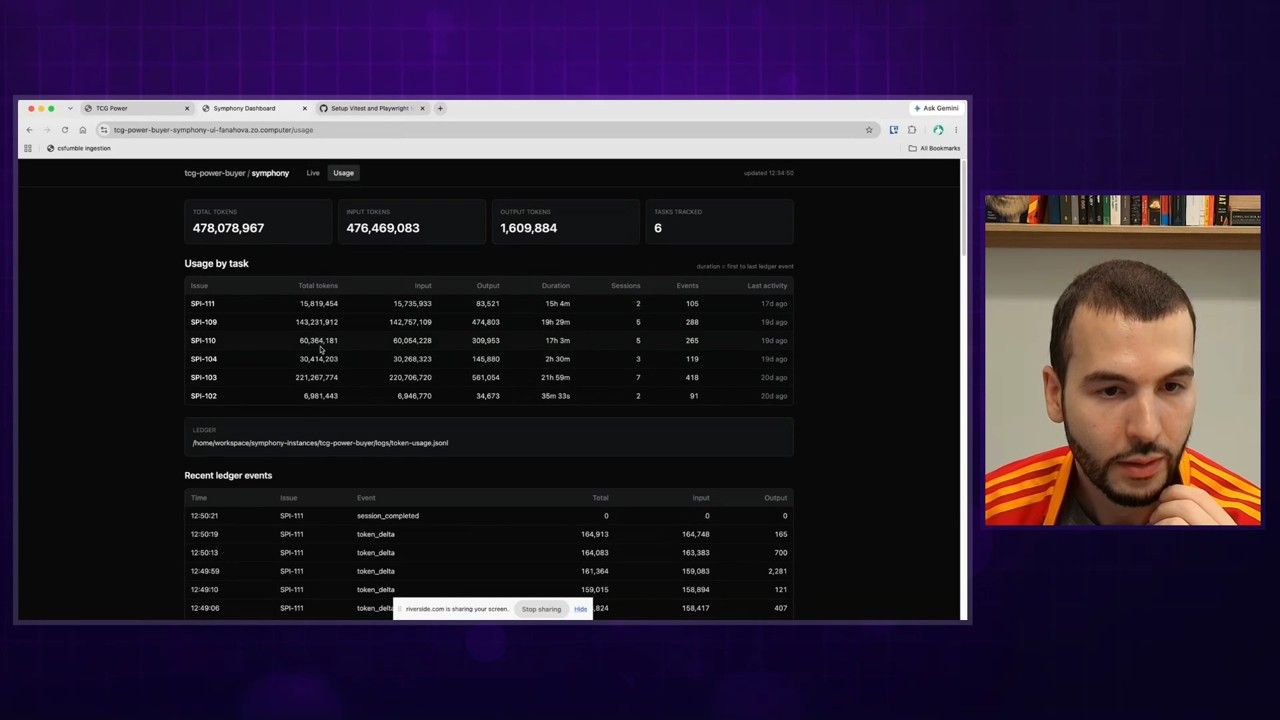Select the Usage dashboard tab
Image resolution: width=1280 pixels, height=720 pixels.
point(343,173)
